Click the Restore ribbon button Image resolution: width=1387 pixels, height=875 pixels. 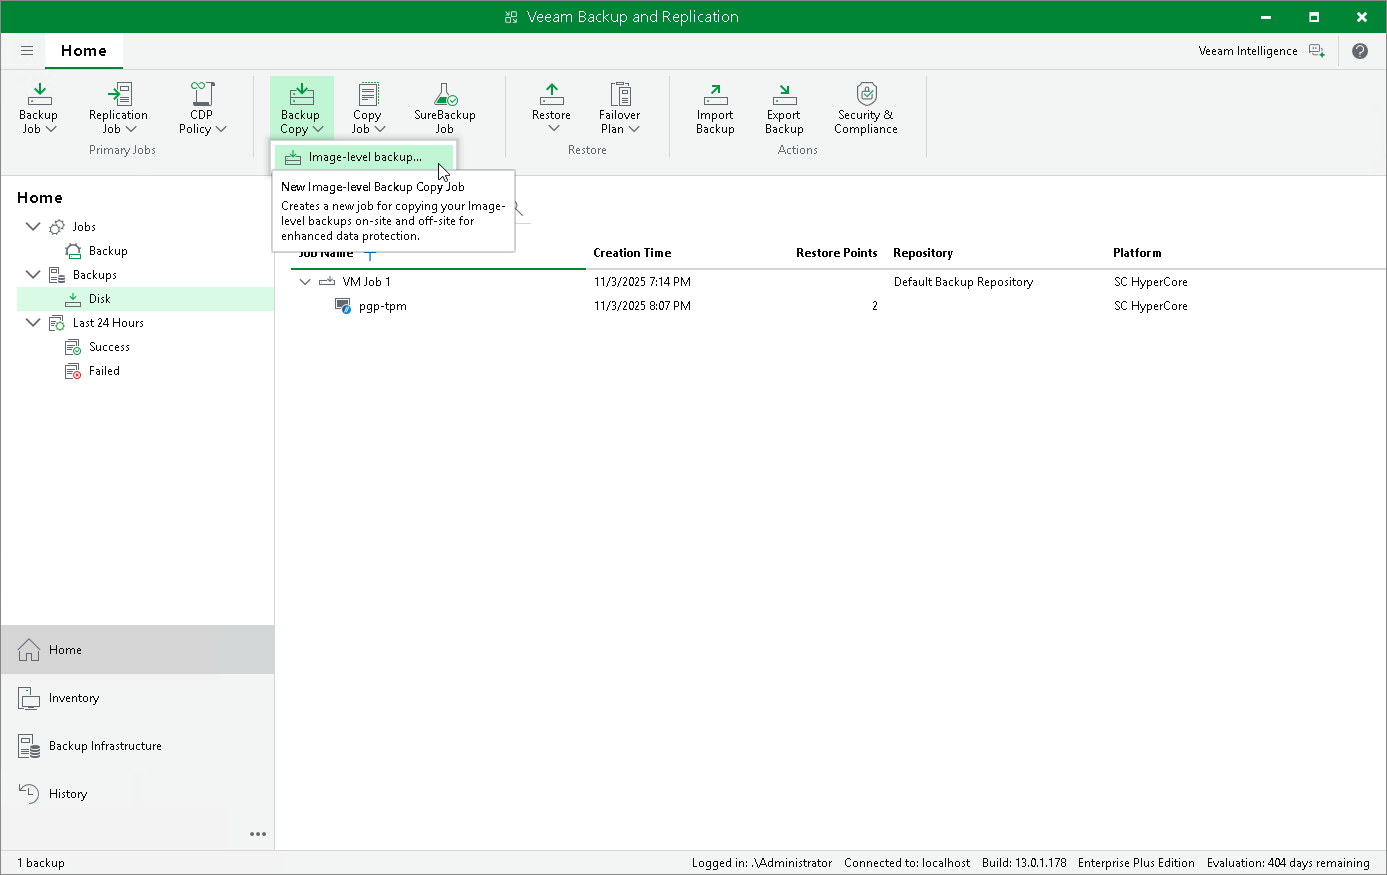tap(552, 108)
